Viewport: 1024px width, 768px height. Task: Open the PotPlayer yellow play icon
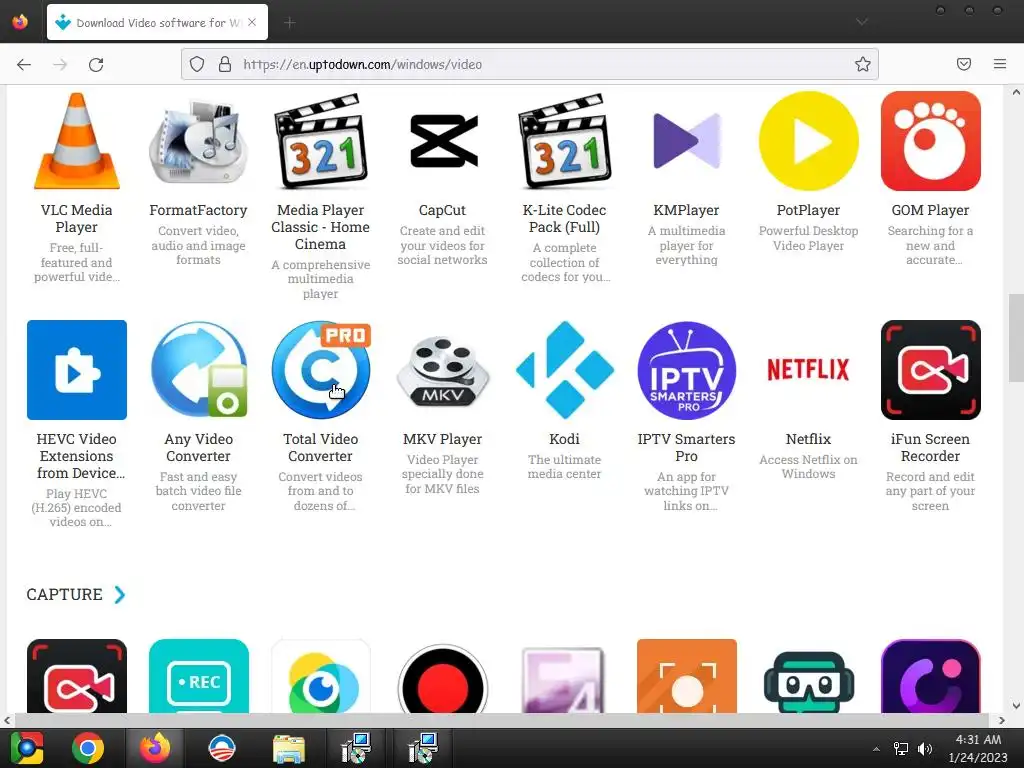(x=808, y=141)
